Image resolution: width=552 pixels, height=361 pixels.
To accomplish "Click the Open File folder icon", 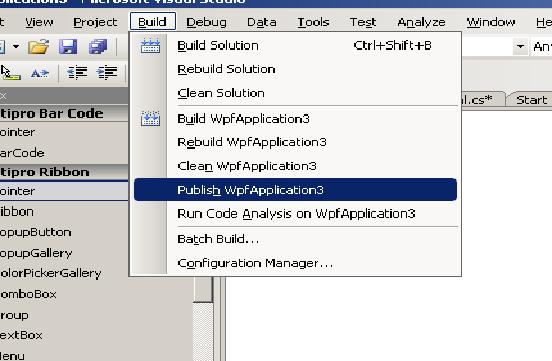I will click(x=38, y=46).
